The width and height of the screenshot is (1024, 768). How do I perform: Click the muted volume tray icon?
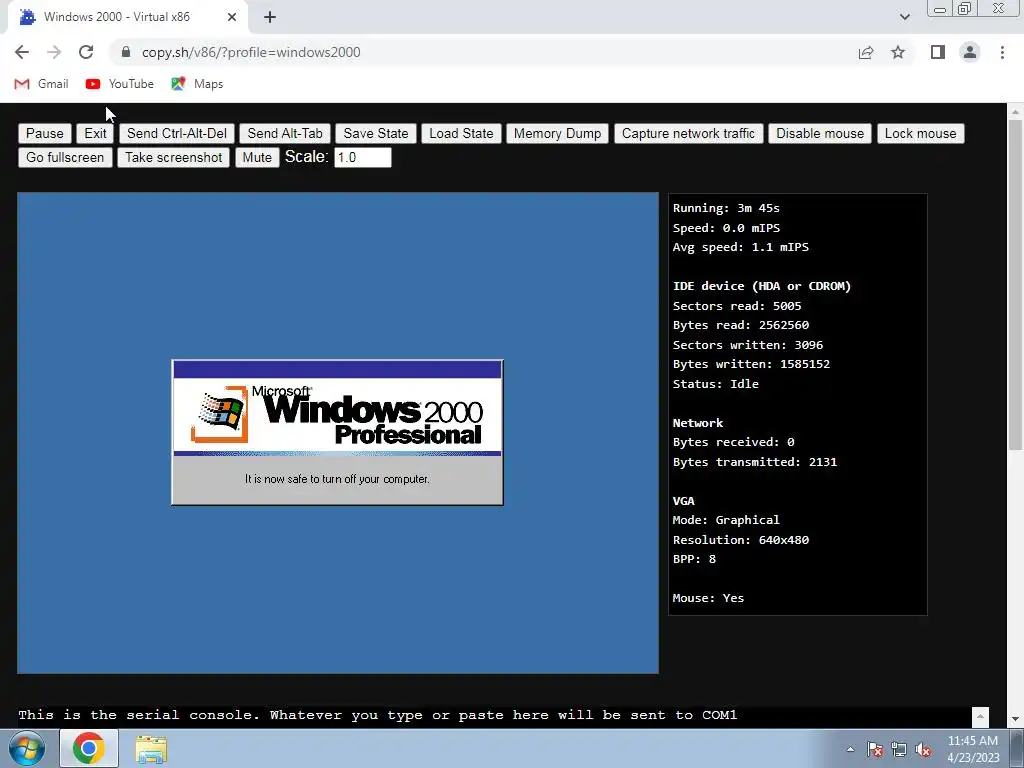point(923,749)
